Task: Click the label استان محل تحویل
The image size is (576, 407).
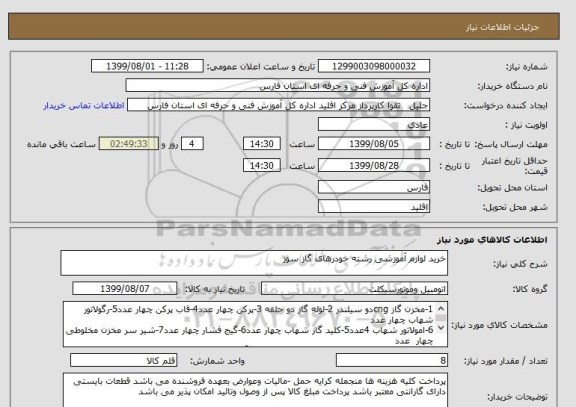Action: (512, 188)
